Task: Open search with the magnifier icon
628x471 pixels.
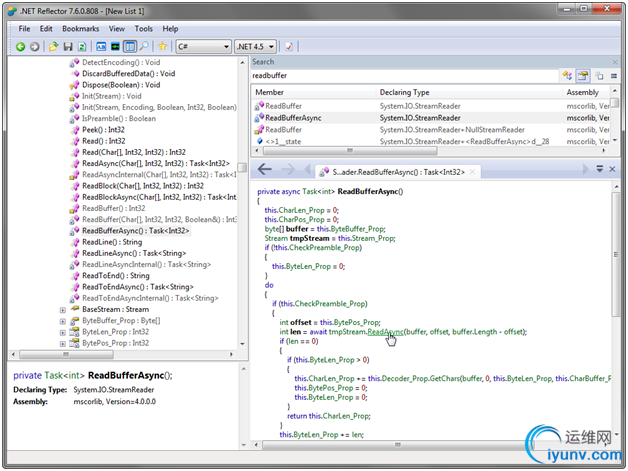Action: tap(144, 47)
